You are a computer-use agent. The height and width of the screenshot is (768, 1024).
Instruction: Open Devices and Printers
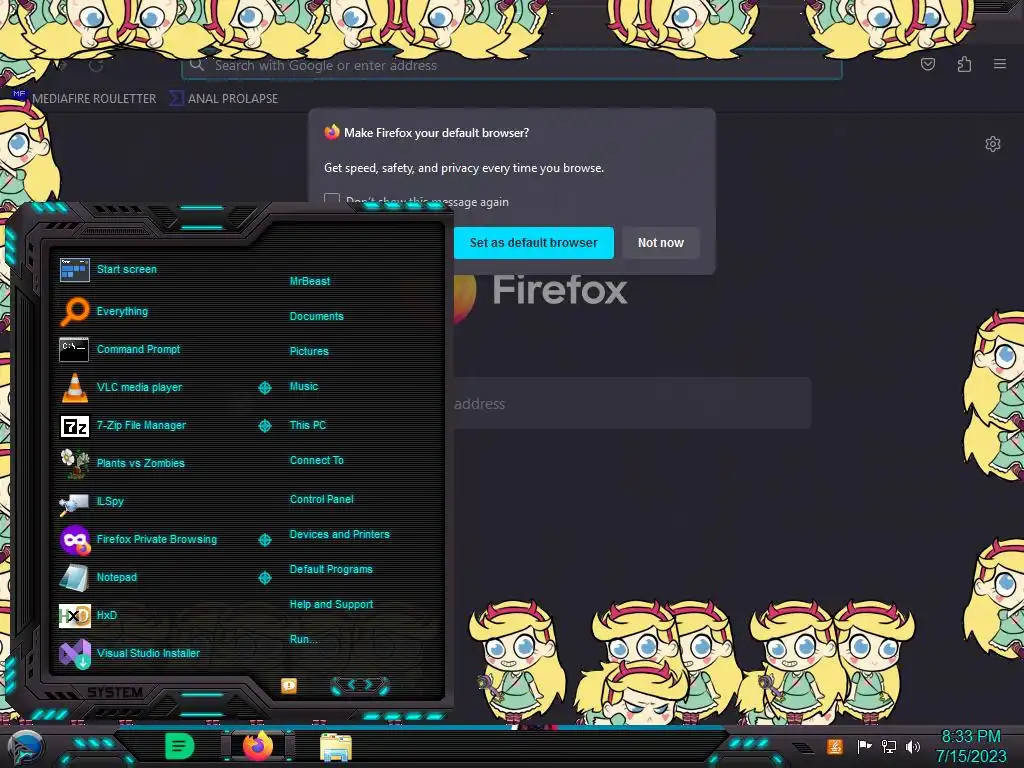[x=340, y=534]
